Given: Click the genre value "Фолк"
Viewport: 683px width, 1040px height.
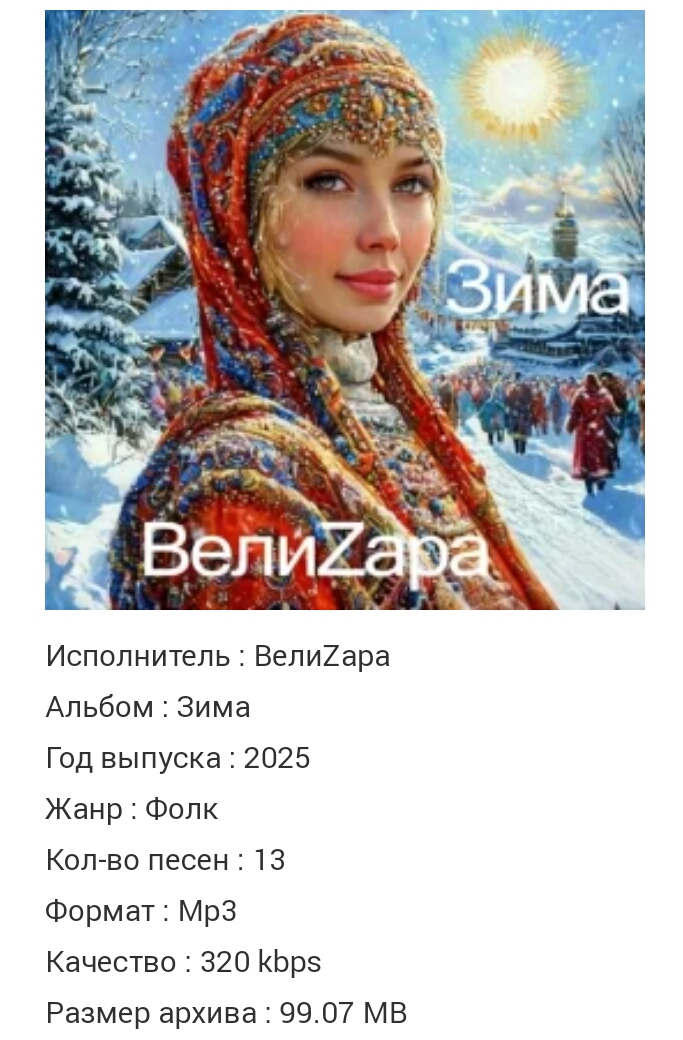Looking at the screenshot, I should pyautogui.click(x=181, y=809).
